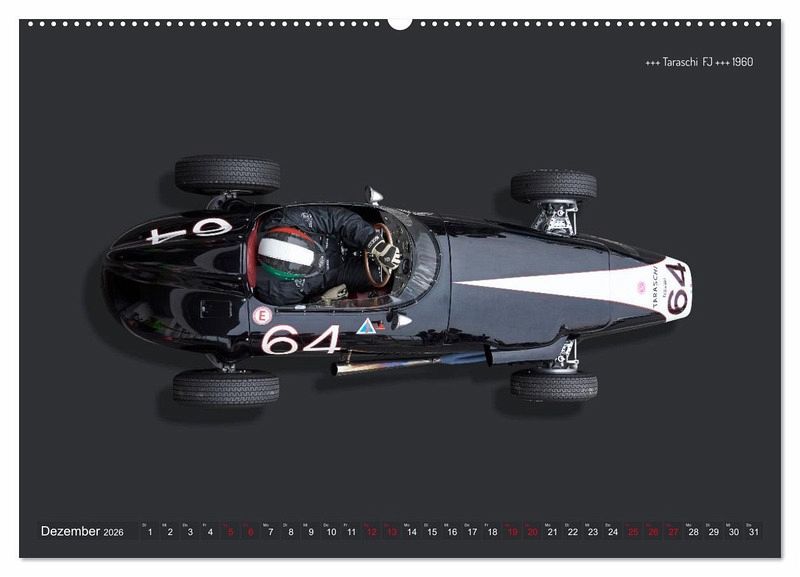Screen dimensions: 800x577
Task: Click the red circled E badge on car
Action: pyautogui.click(x=262, y=315)
